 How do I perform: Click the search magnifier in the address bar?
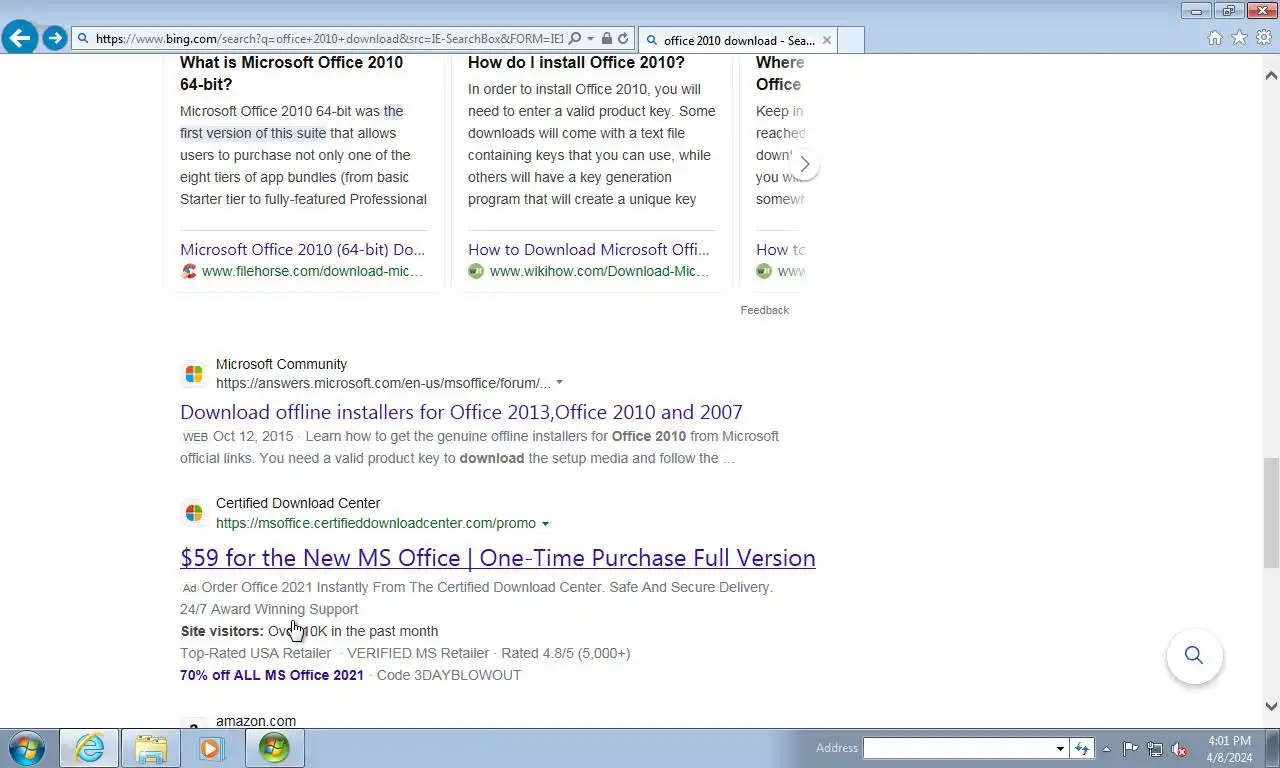(x=574, y=39)
